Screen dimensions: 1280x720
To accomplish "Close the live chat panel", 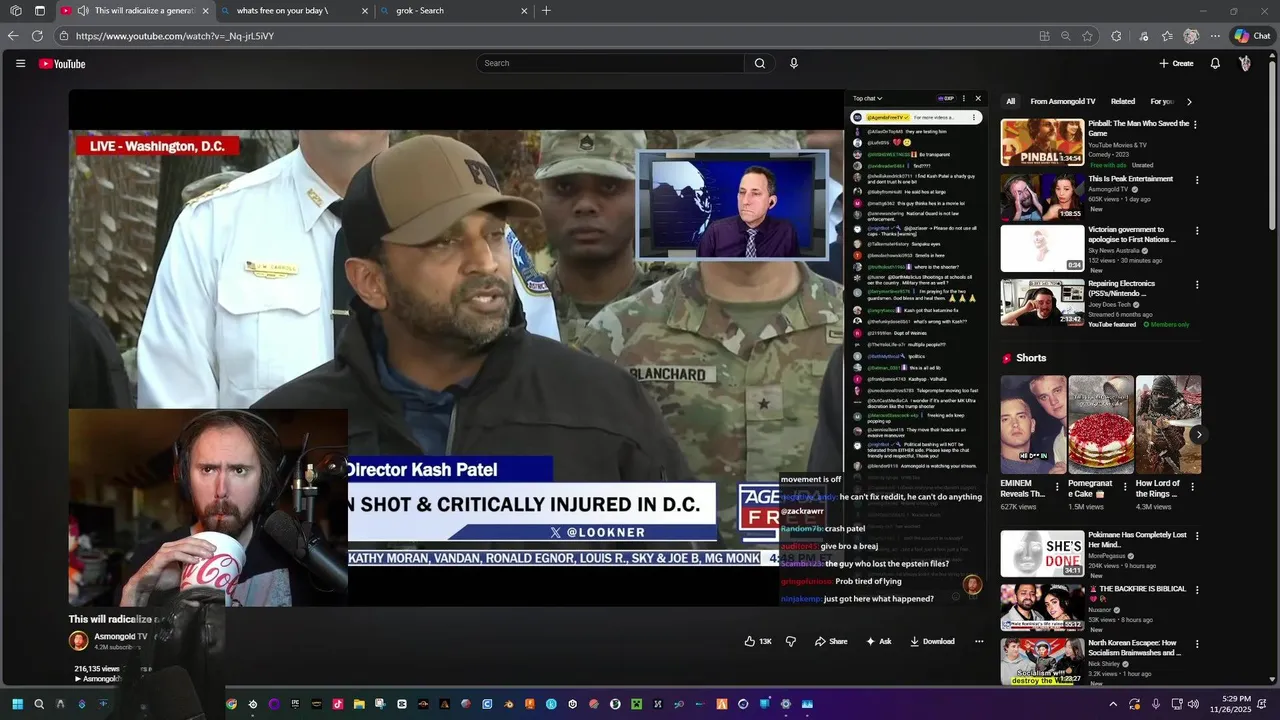I will 978,98.
